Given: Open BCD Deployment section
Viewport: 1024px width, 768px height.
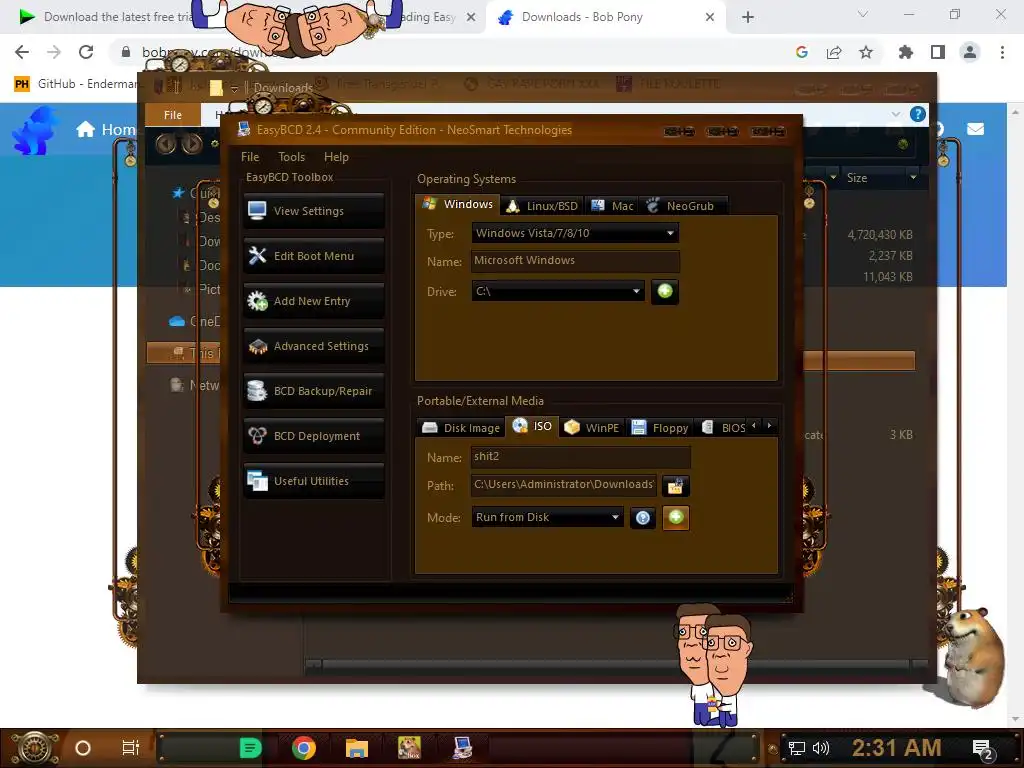Looking at the screenshot, I should click(x=313, y=436).
